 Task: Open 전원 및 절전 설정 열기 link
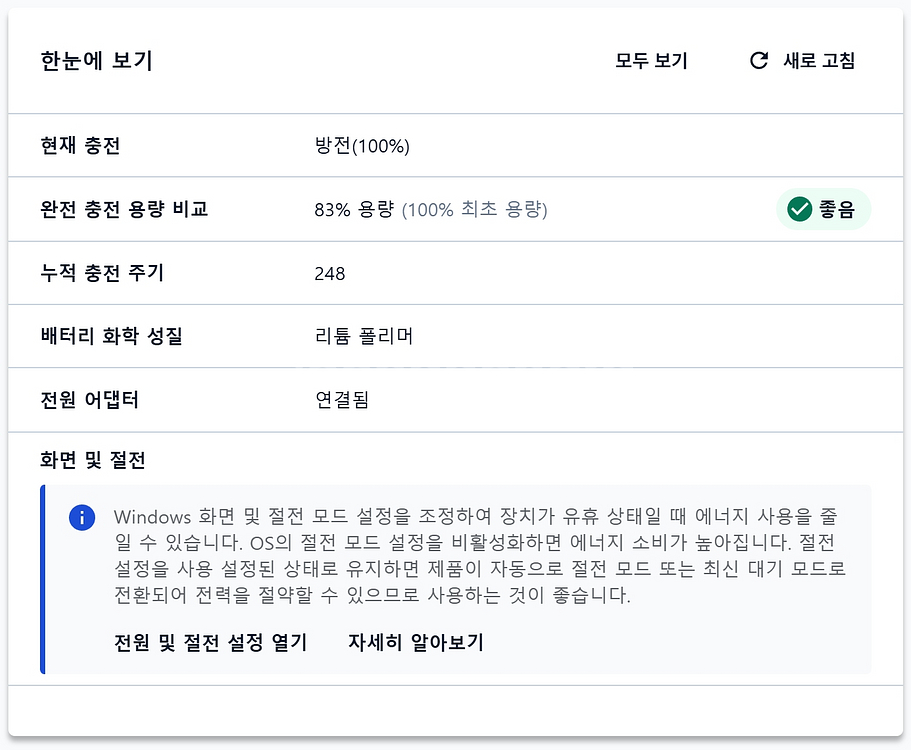click(x=211, y=642)
